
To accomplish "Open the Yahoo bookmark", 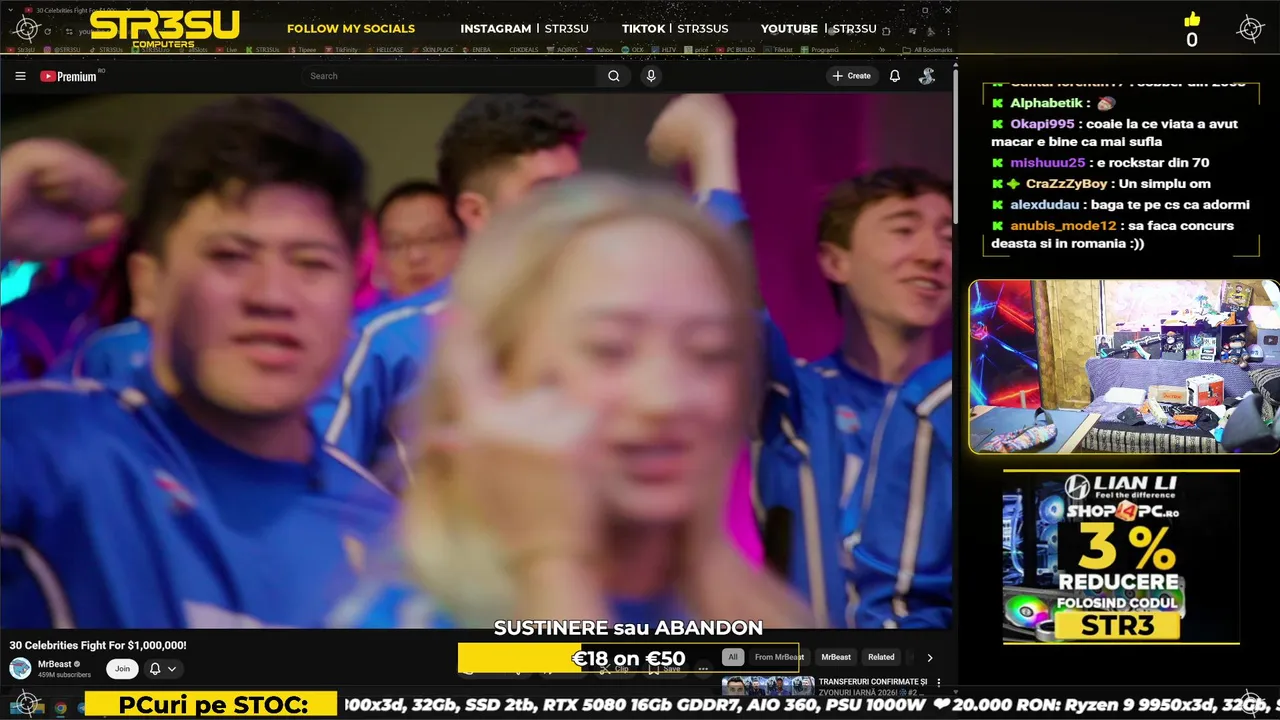I will click(x=600, y=49).
